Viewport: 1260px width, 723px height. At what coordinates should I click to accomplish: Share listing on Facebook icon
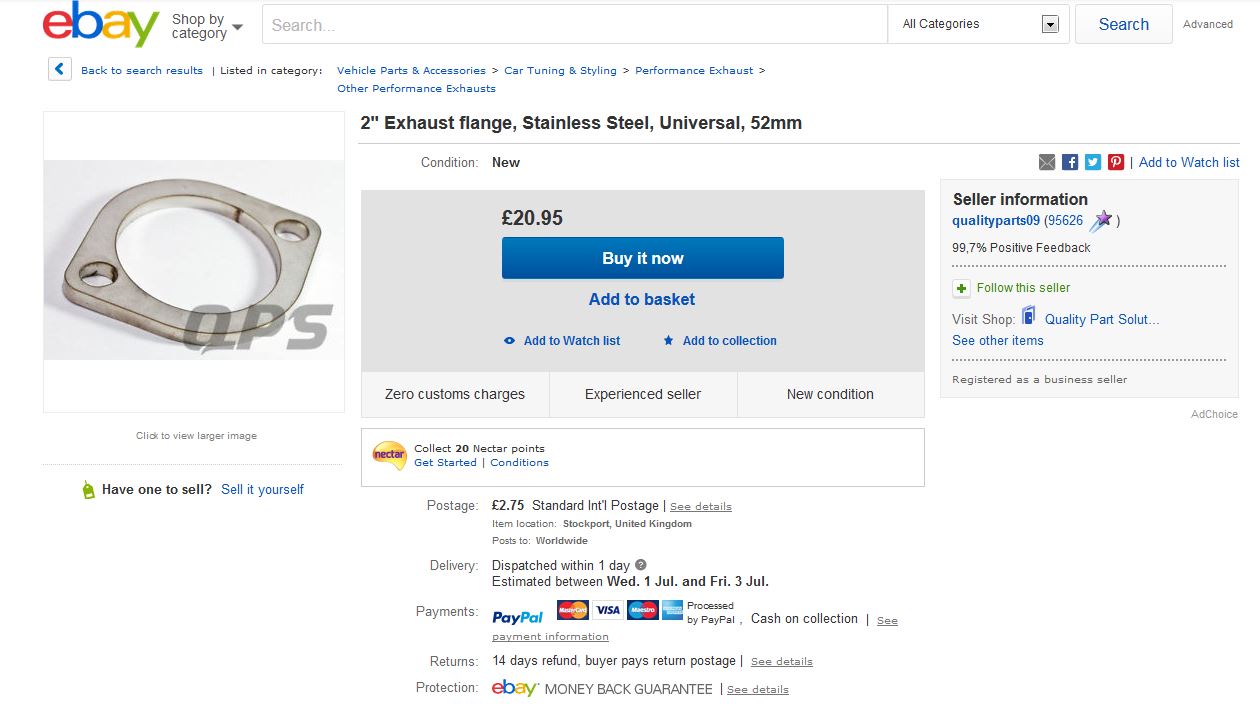(x=1070, y=162)
